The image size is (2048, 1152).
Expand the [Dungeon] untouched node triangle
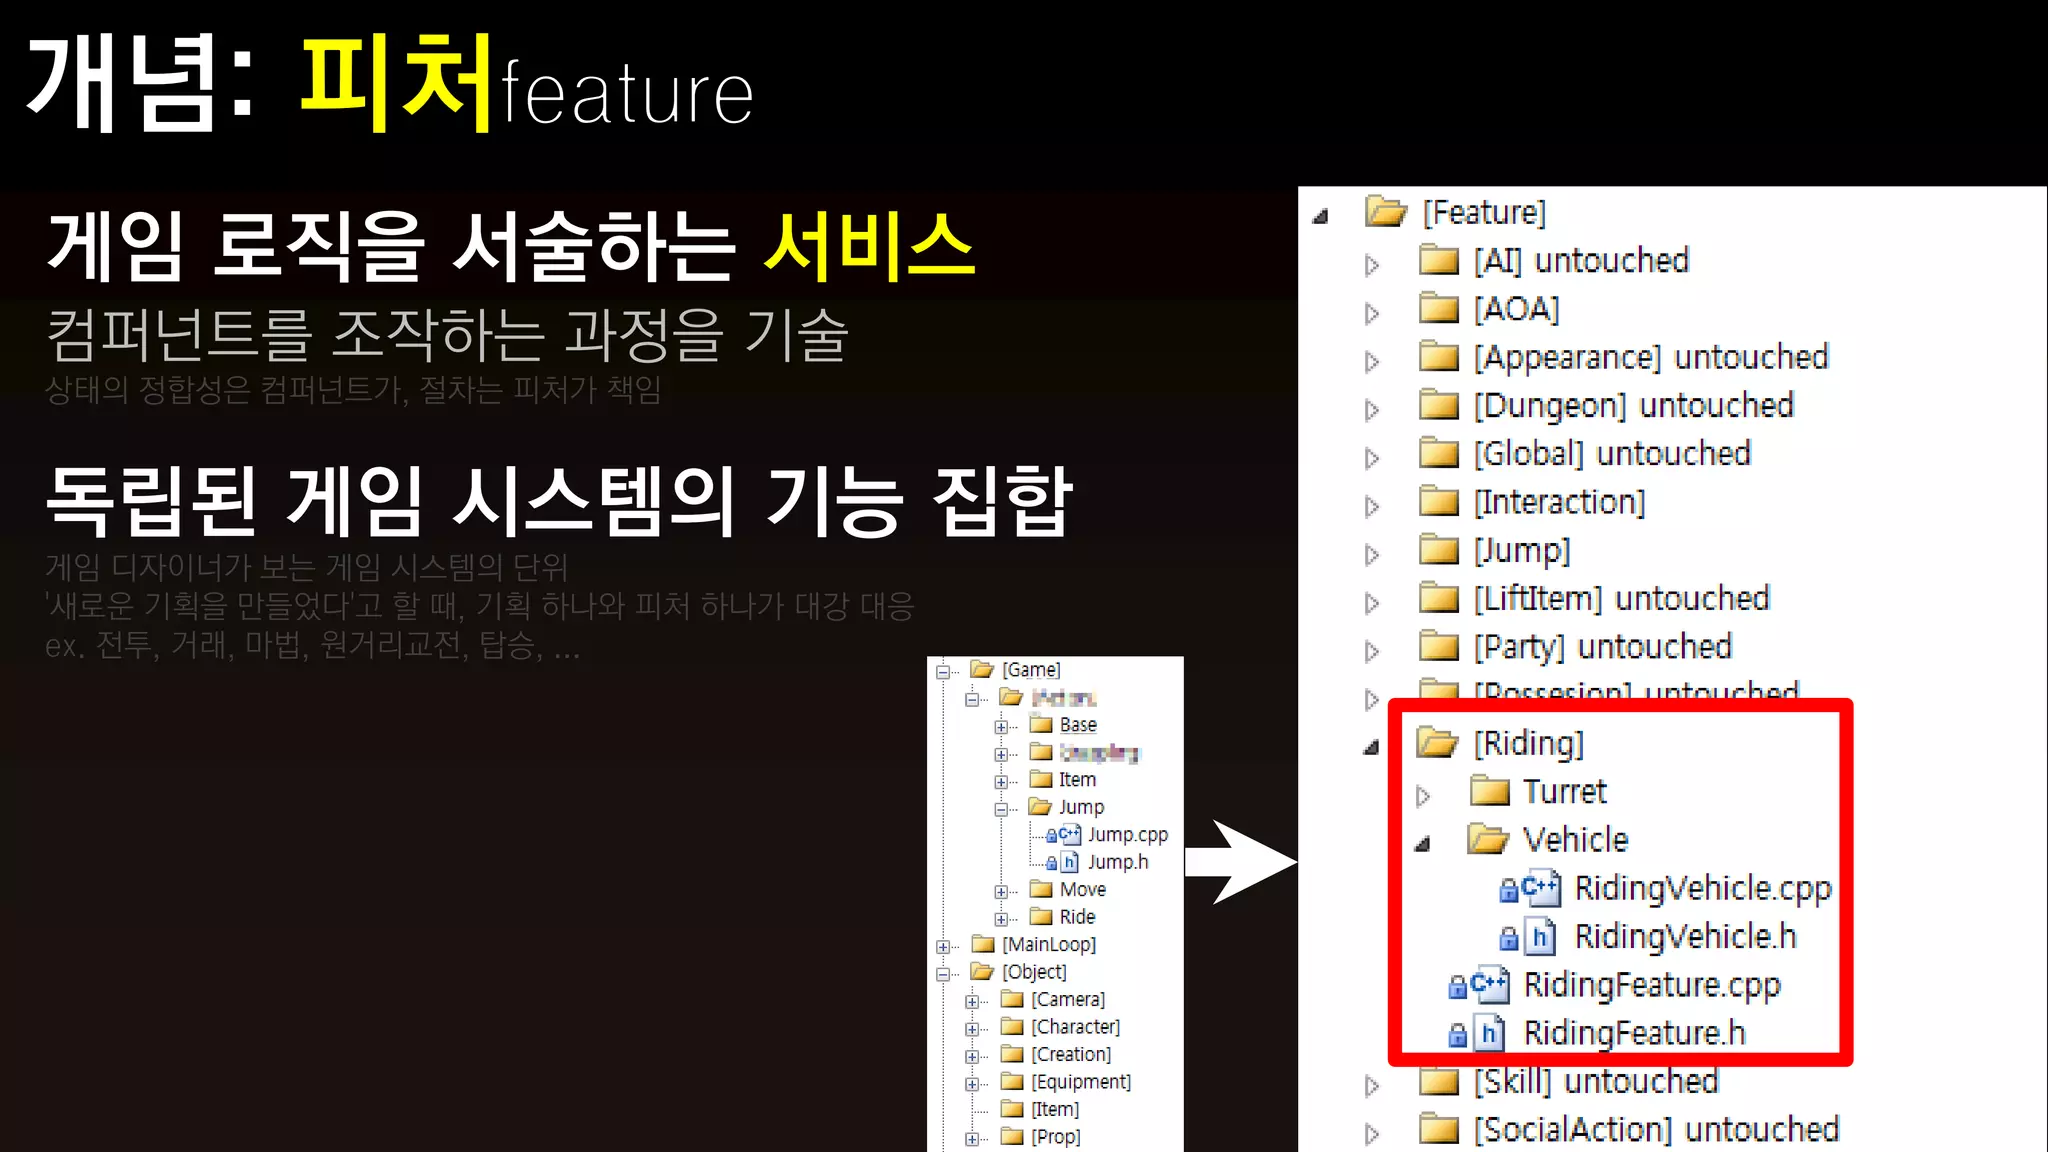pyautogui.click(x=1372, y=410)
